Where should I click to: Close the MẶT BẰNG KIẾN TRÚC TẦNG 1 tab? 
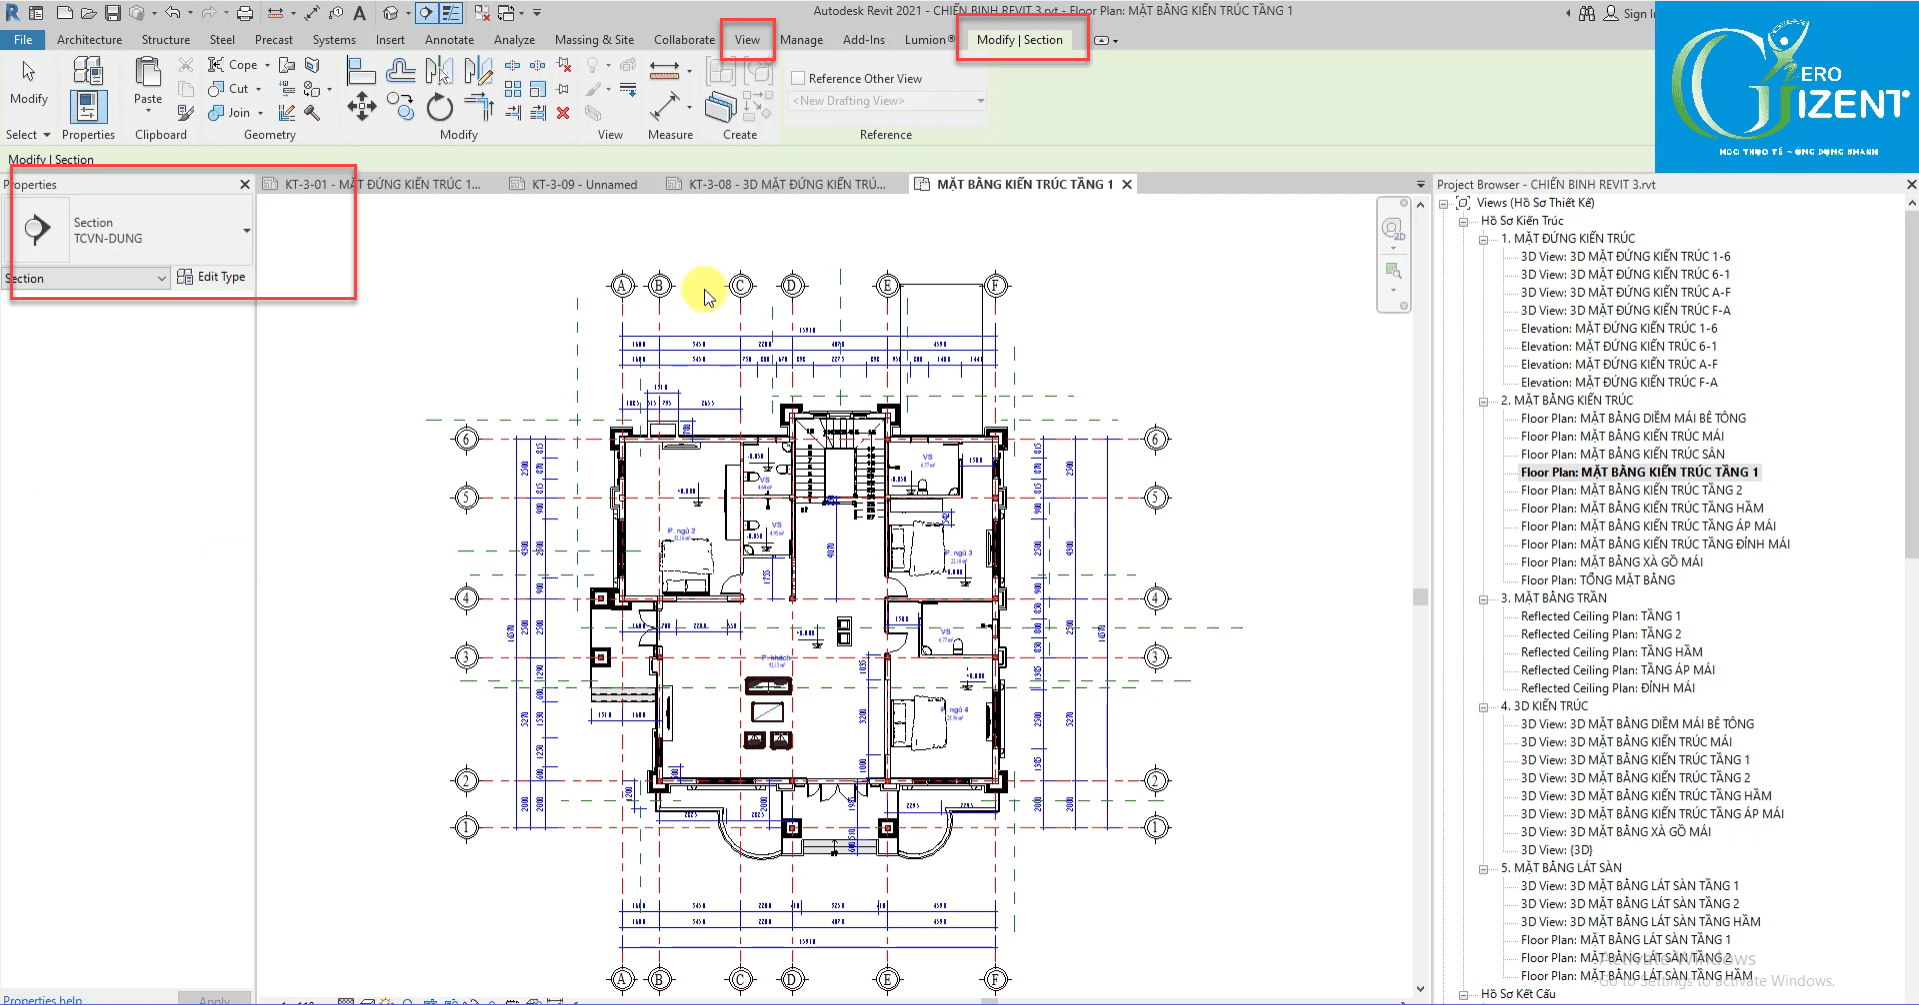pos(1127,184)
